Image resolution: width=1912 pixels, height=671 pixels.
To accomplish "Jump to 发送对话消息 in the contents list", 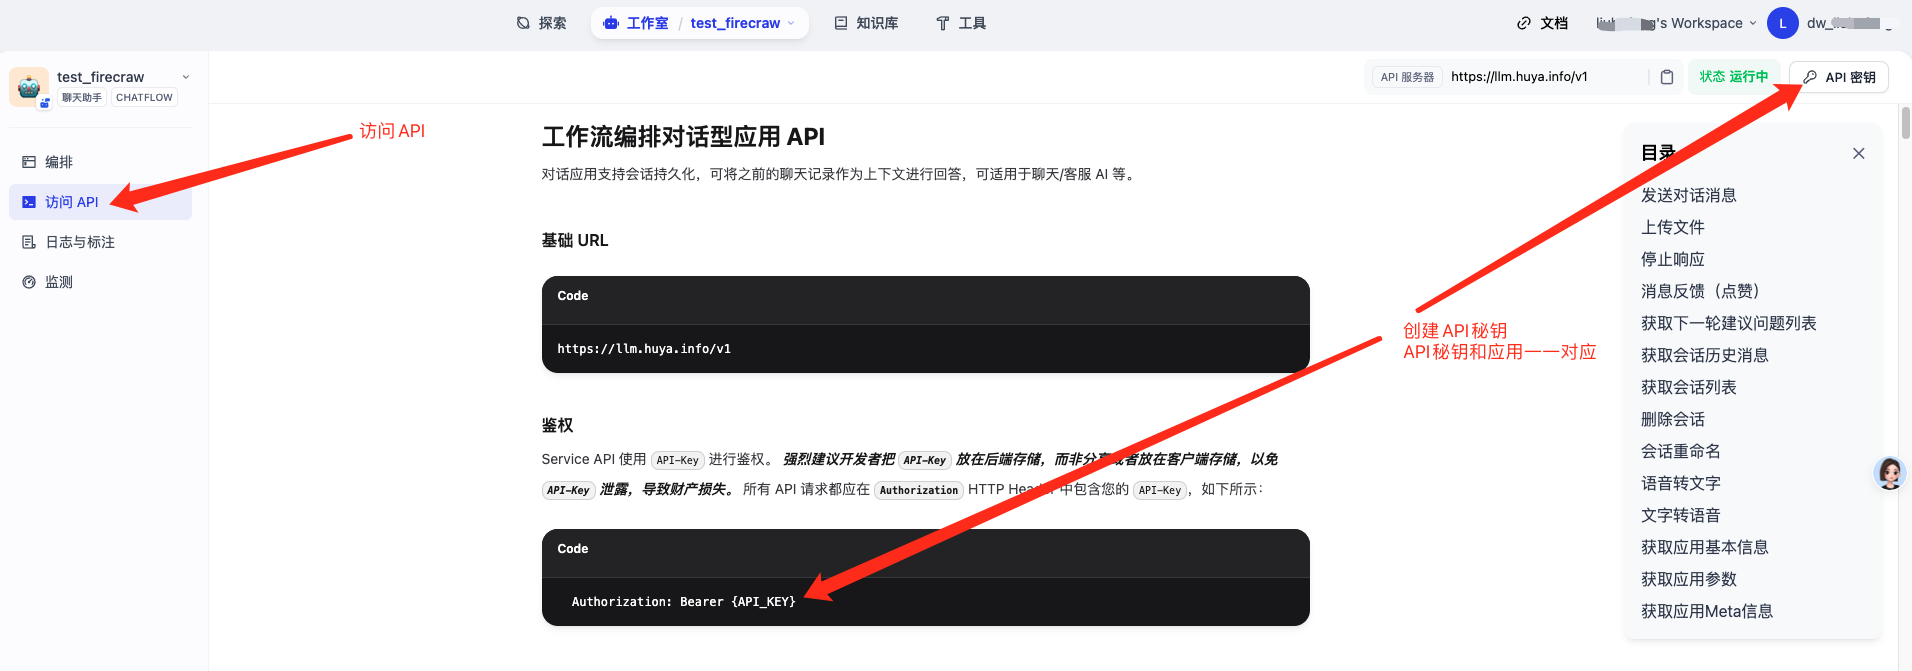I will point(1688,195).
